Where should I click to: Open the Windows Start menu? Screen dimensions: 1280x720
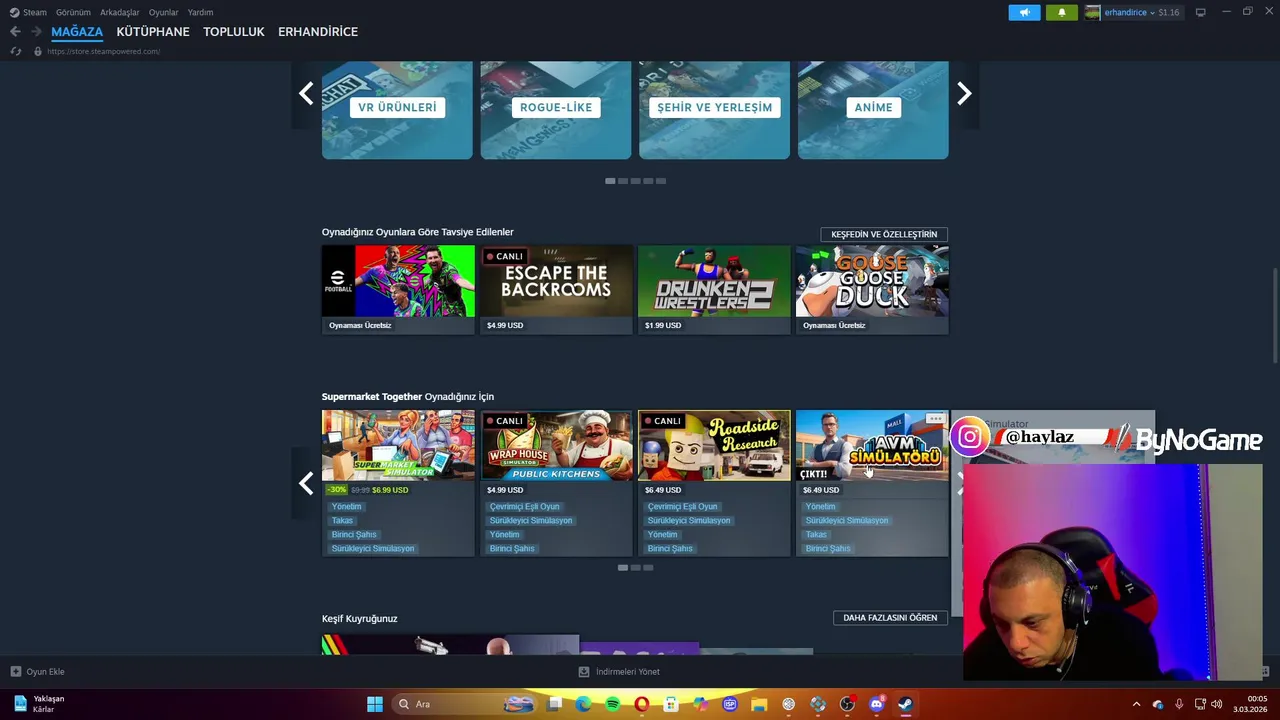tap(375, 704)
